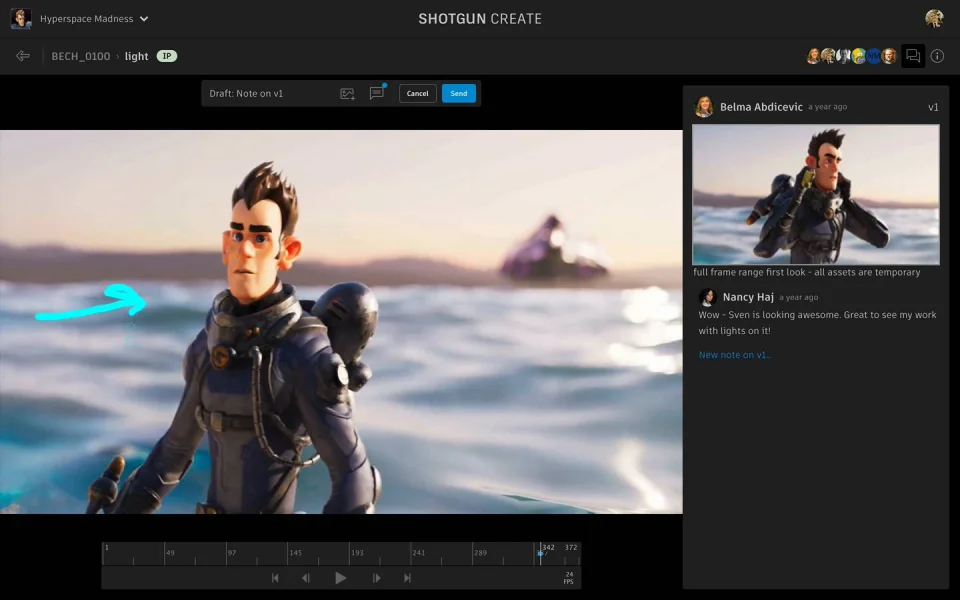Image resolution: width=960 pixels, height=600 pixels.
Task: Click the project avatar beside Hyperspace Madness
Action: [x=21, y=18]
